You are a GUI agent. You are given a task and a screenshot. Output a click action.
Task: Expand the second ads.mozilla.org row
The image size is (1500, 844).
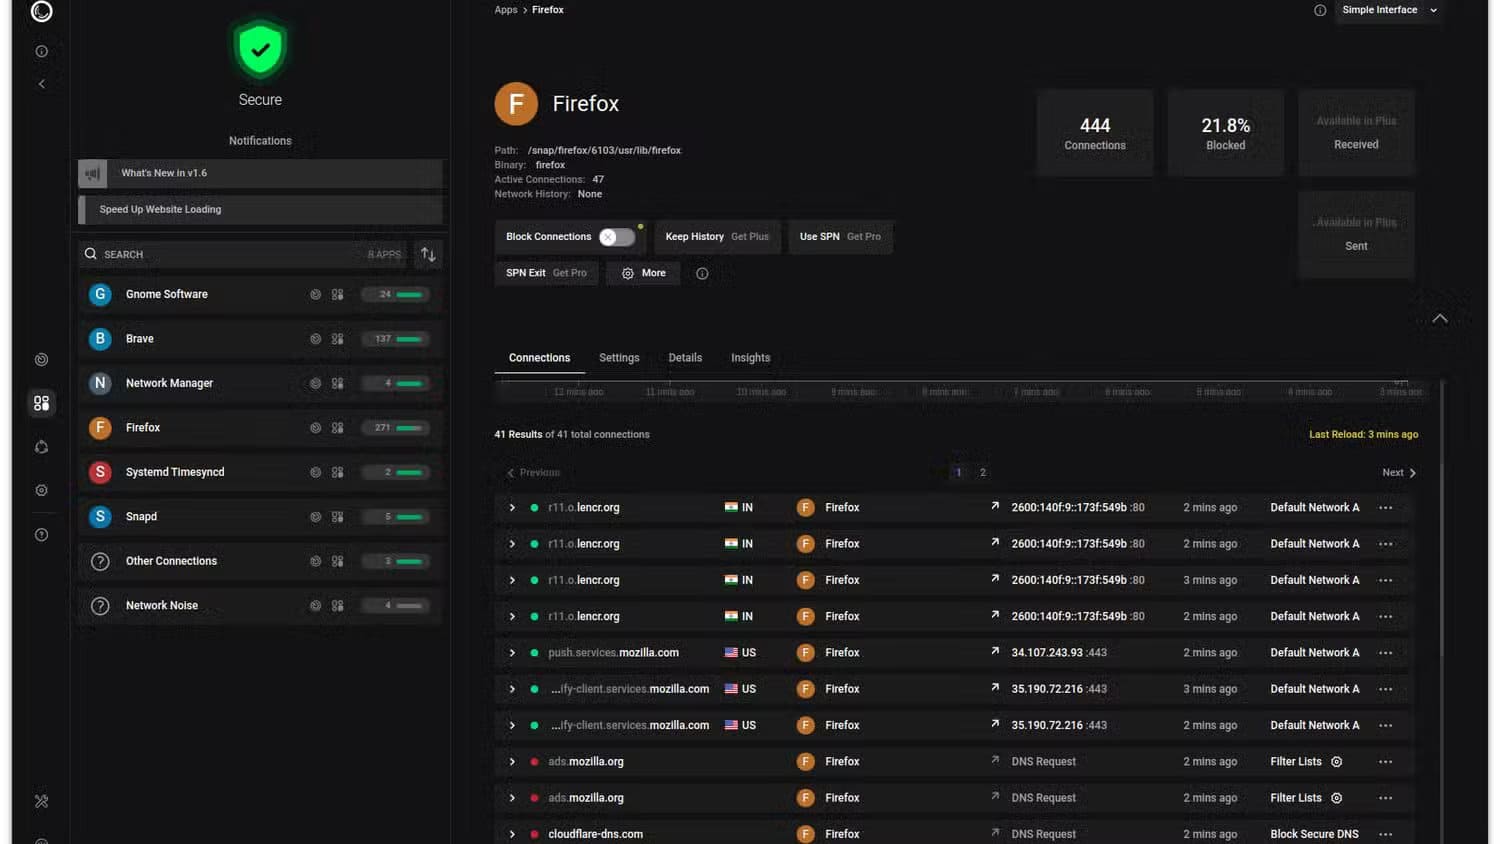(x=512, y=798)
